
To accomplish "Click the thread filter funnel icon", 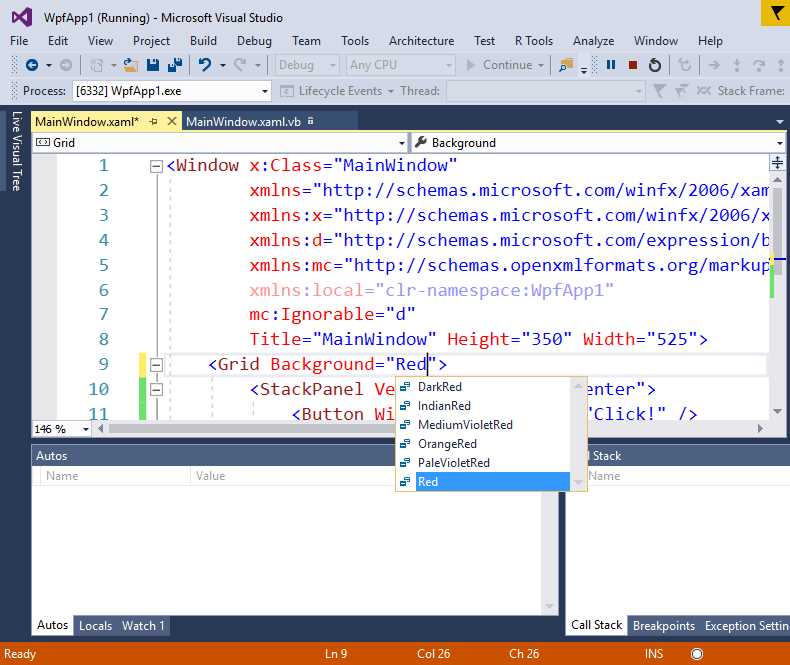I will coord(659,91).
